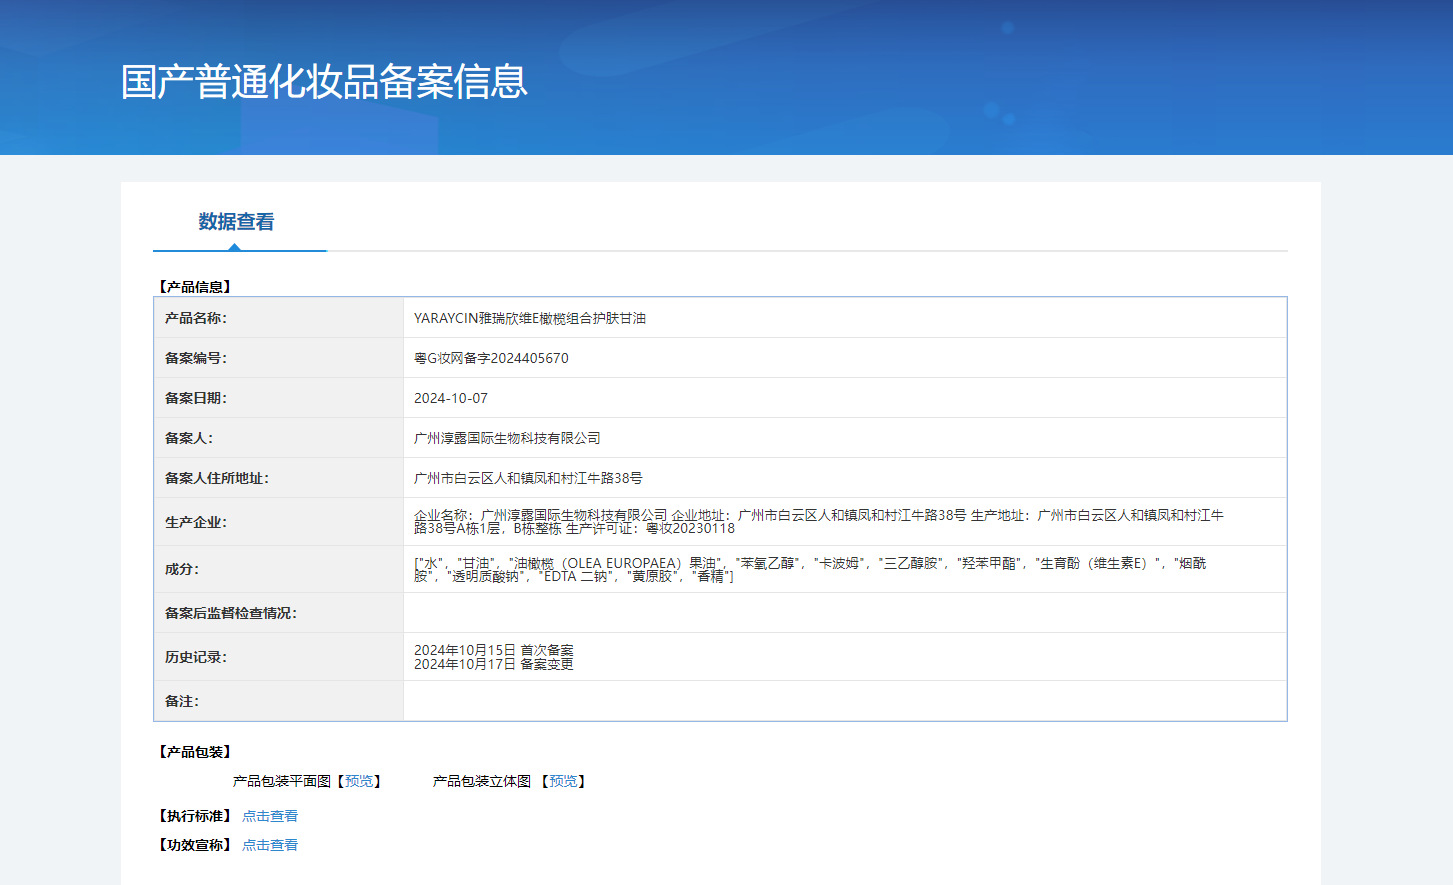Click the 备案人住所地址: label
The image size is (1453, 885).
tap(217, 478)
